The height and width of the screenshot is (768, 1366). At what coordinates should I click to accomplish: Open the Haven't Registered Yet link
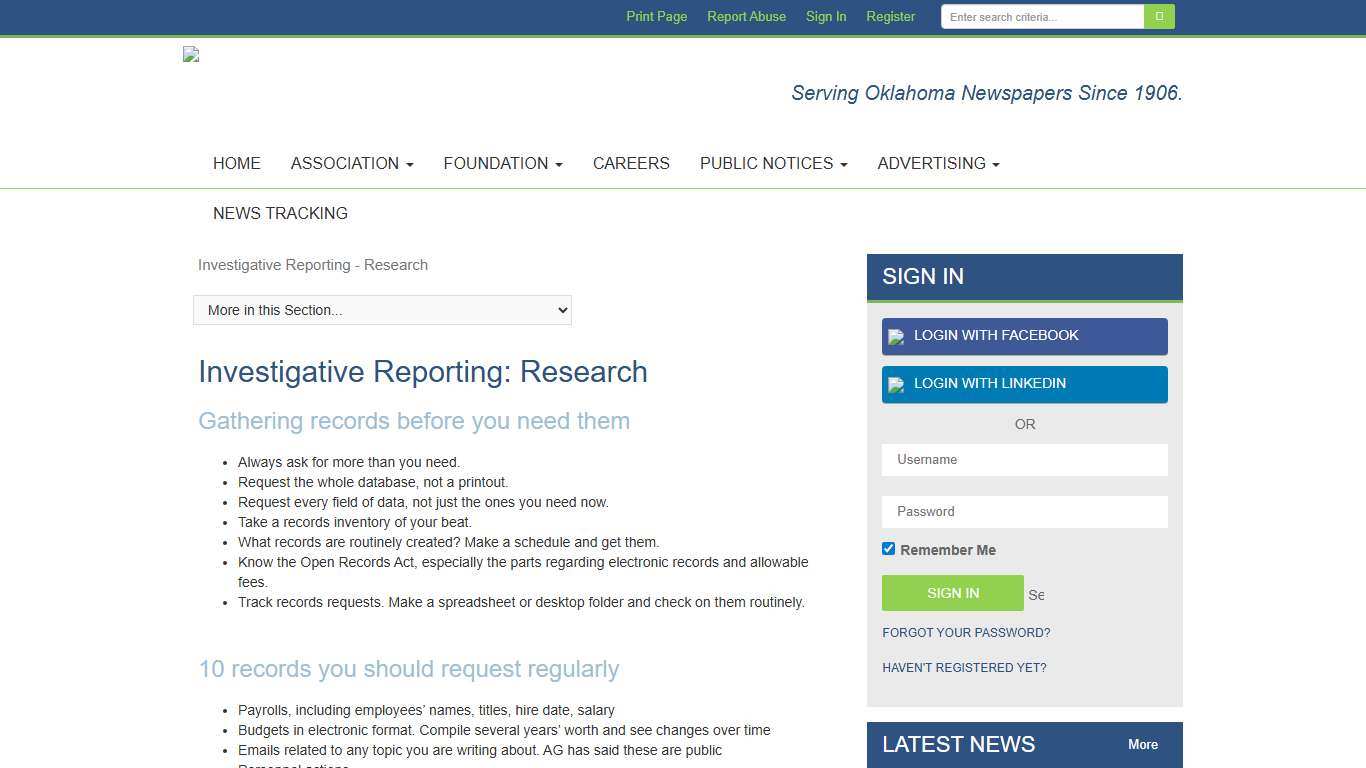[x=963, y=667]
